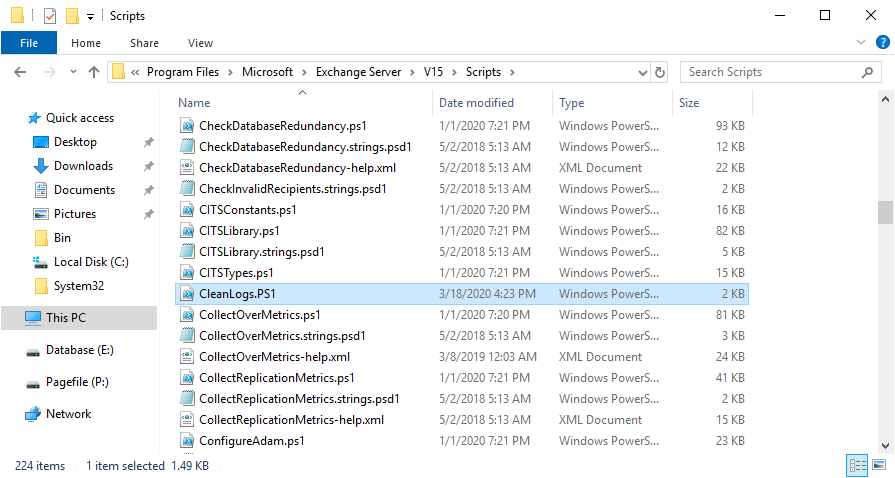895x478 pixels.
Task: Switch to the Large icons view layout
Action: pyautogui.click(x=879, y=465)
